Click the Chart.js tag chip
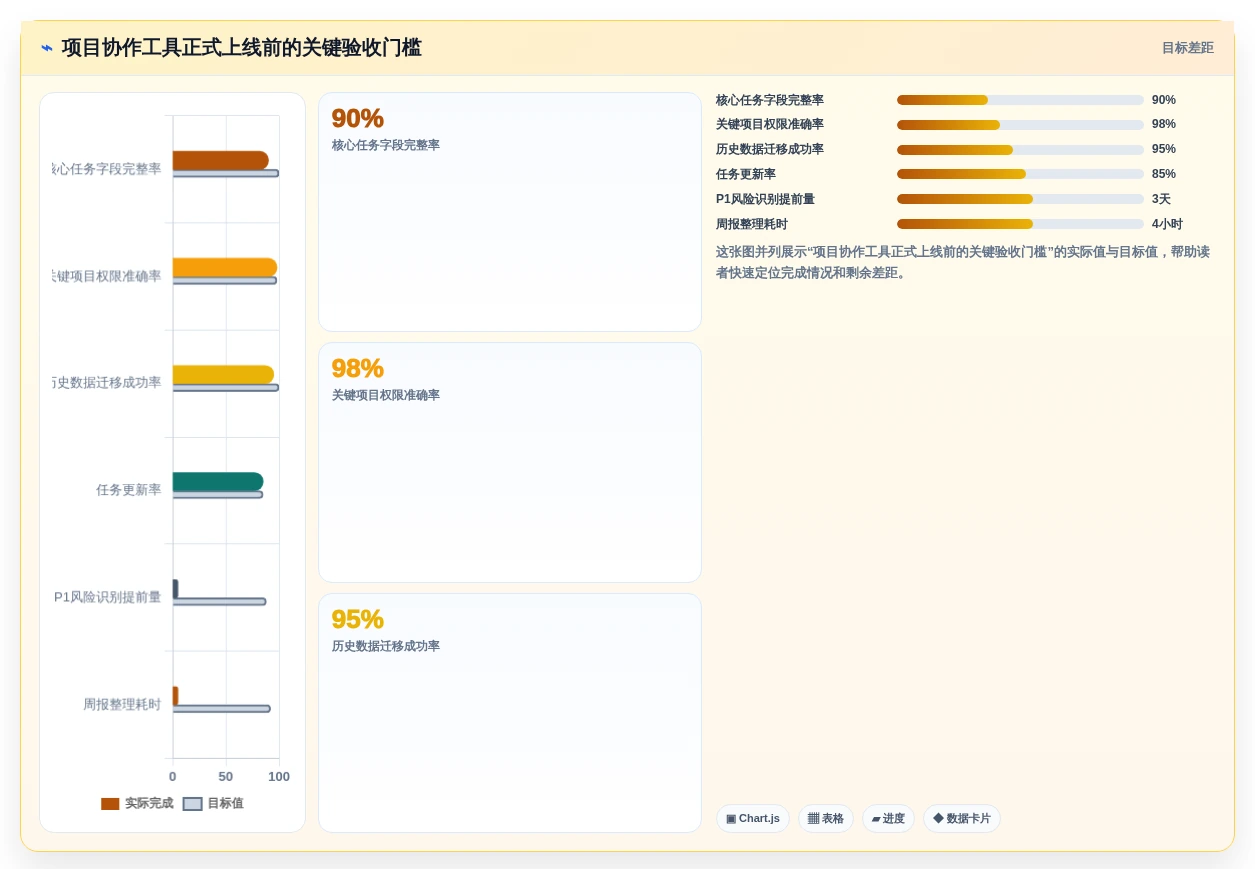The height and width of the screenshot is (869, 1255). pyautogui.click(x=752, y=818)
